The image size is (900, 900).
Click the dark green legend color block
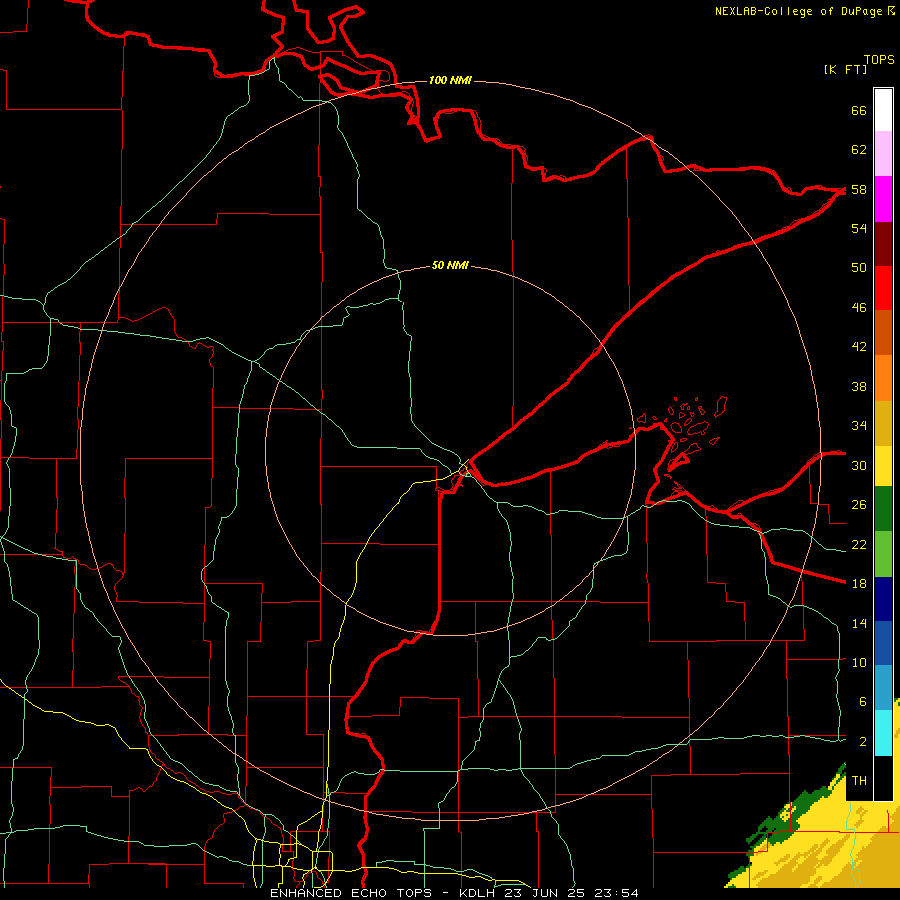pyautogui.click(x=883, y=508)
